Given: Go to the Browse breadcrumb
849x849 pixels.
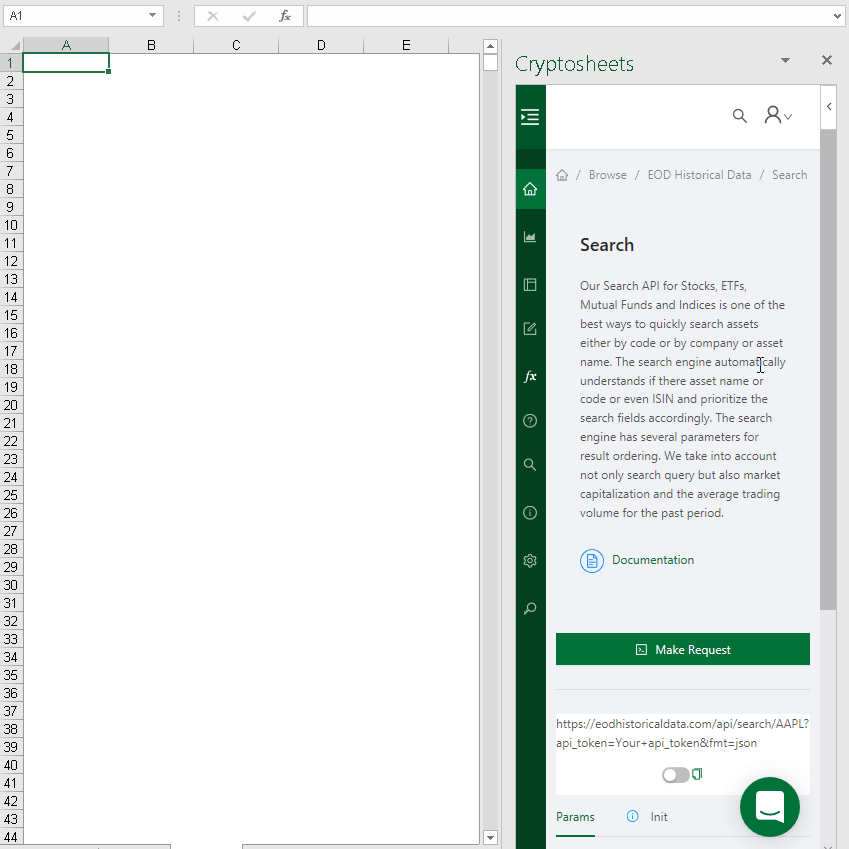Looking at the screenshot, I should coord(608,175).
